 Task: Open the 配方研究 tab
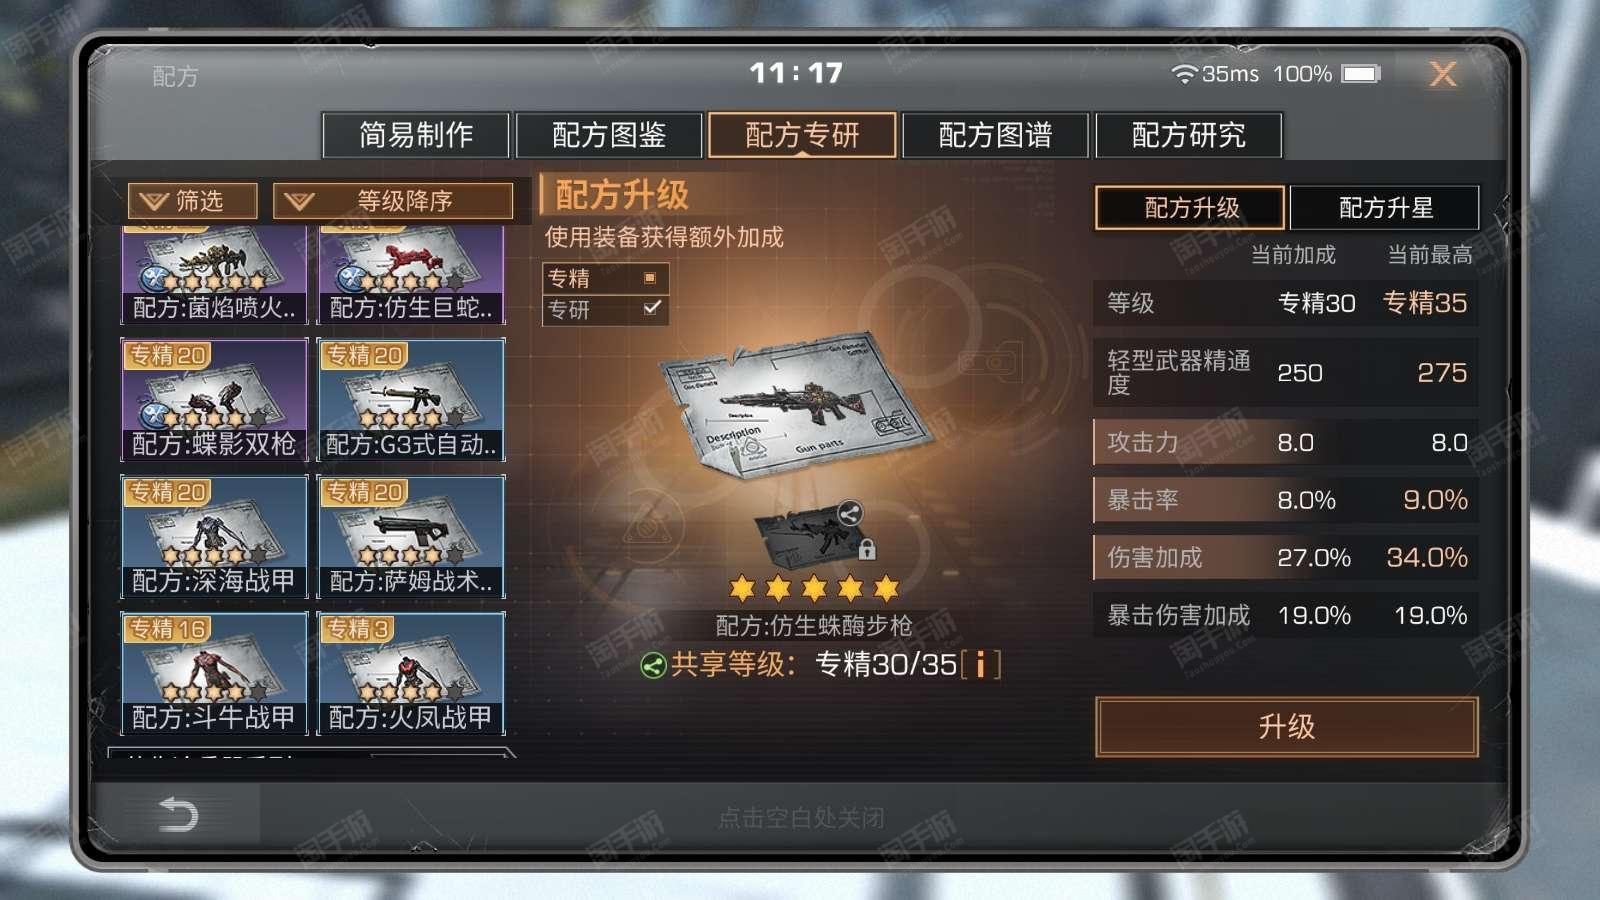(x=1188, y=135)
